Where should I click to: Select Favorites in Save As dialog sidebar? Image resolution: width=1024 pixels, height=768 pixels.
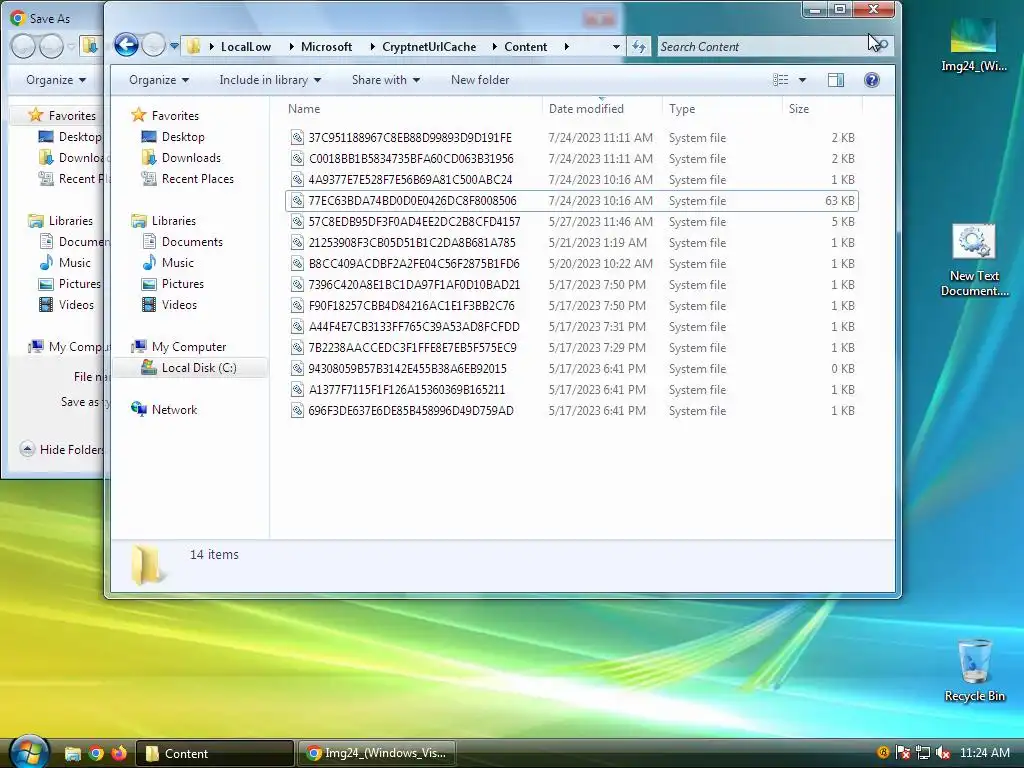[x=63, y=116]
